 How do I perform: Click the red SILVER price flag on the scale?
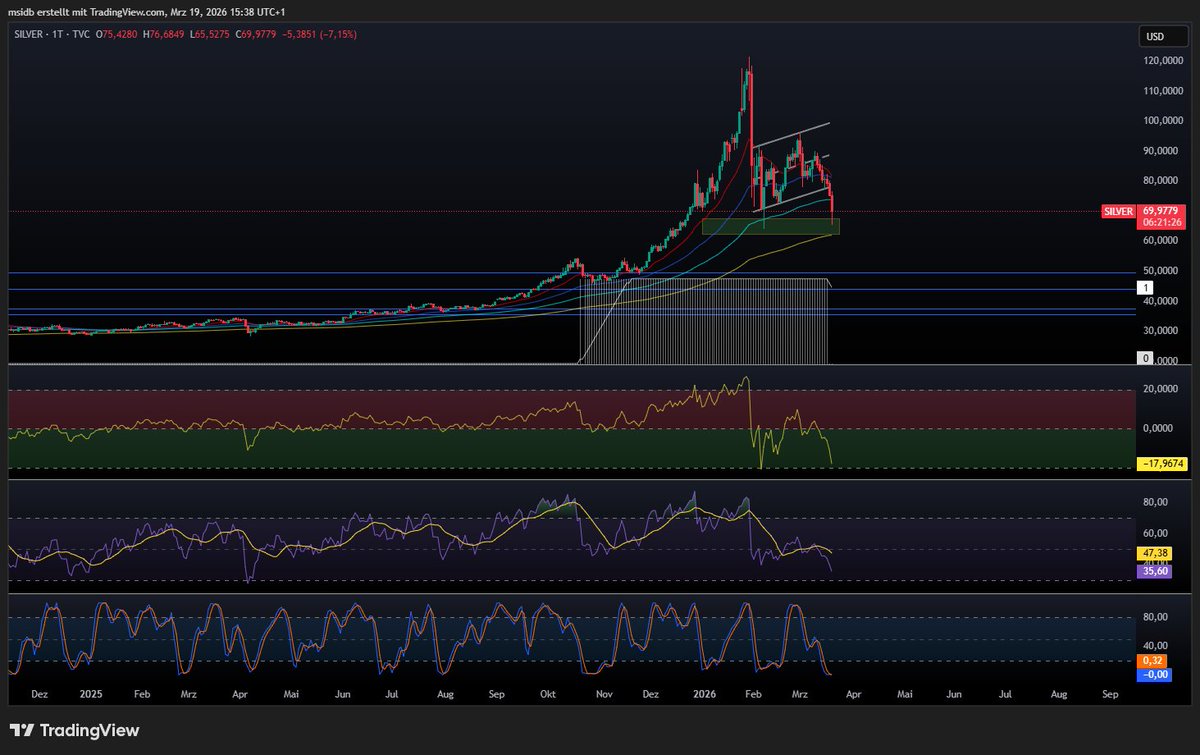click(x=1117, y=211)
